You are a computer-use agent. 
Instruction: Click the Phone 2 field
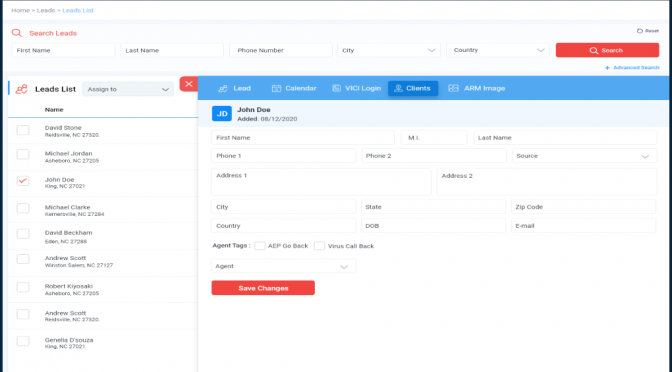pos(434,156)
